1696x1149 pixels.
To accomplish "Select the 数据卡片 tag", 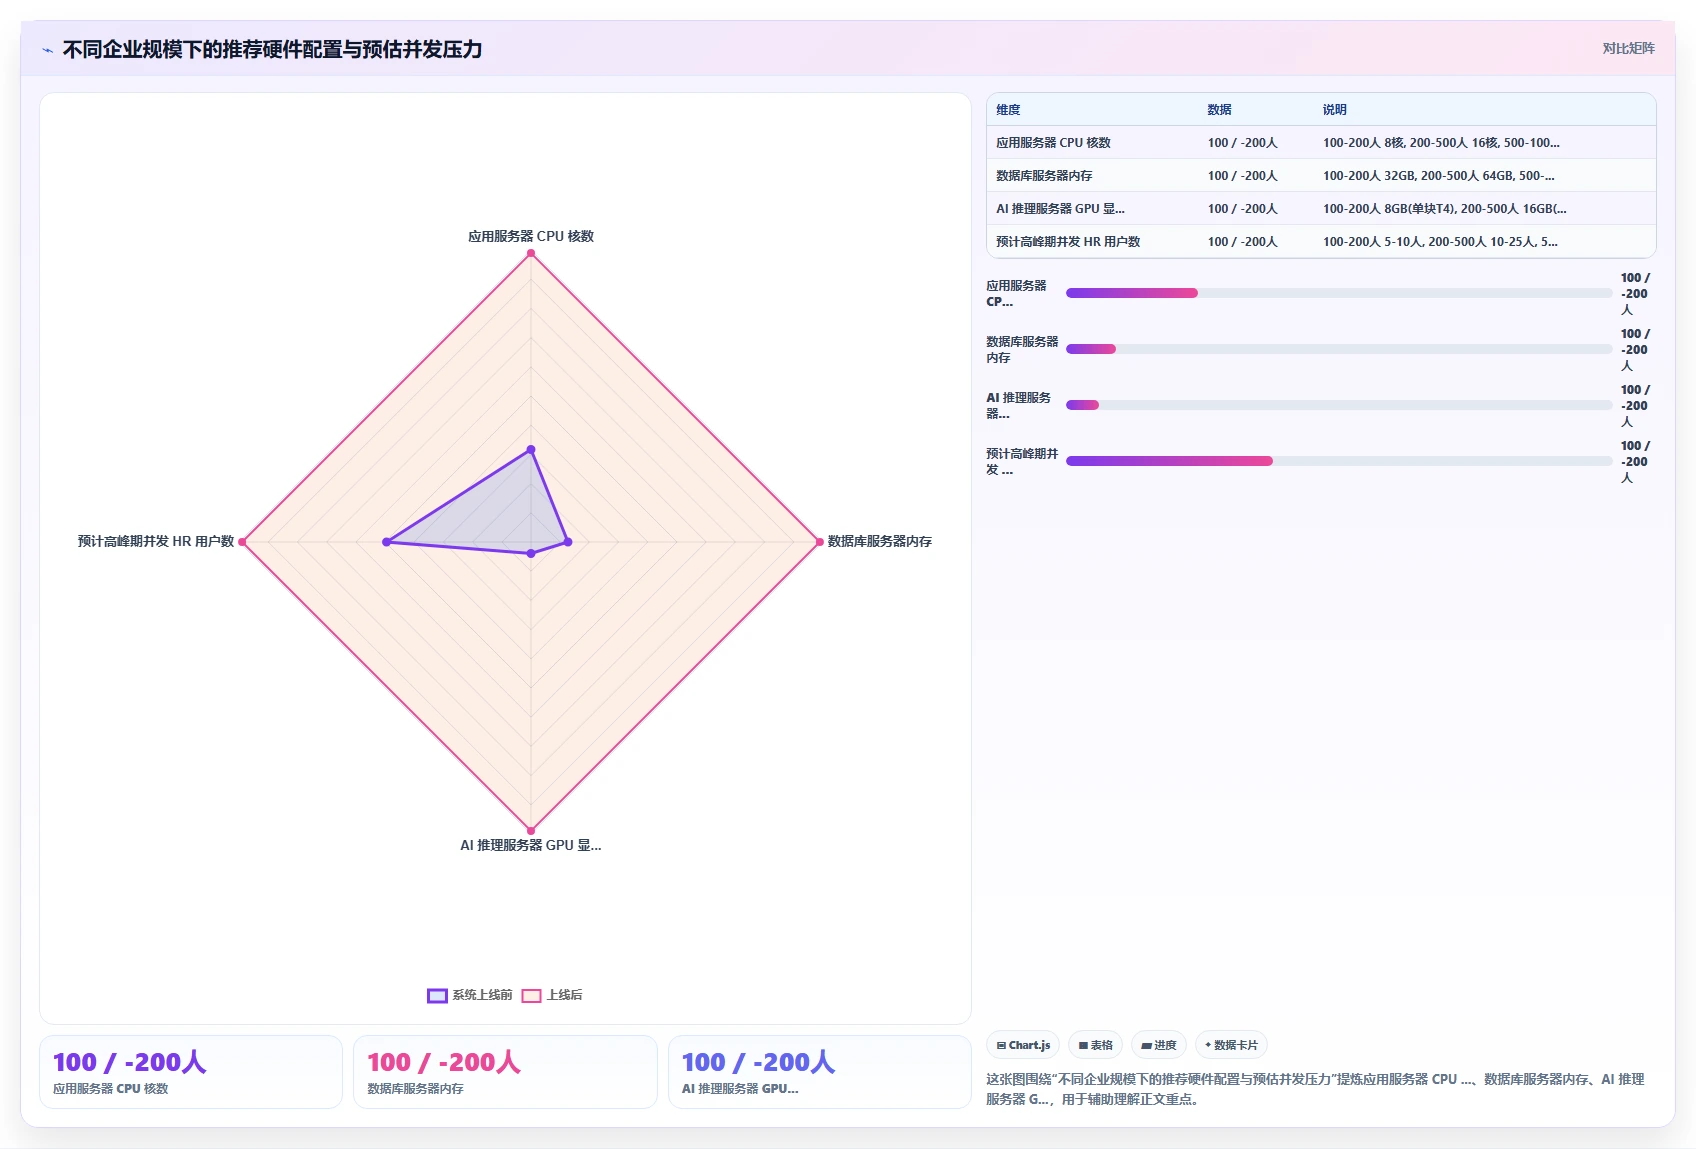I will (1232, 1045).
